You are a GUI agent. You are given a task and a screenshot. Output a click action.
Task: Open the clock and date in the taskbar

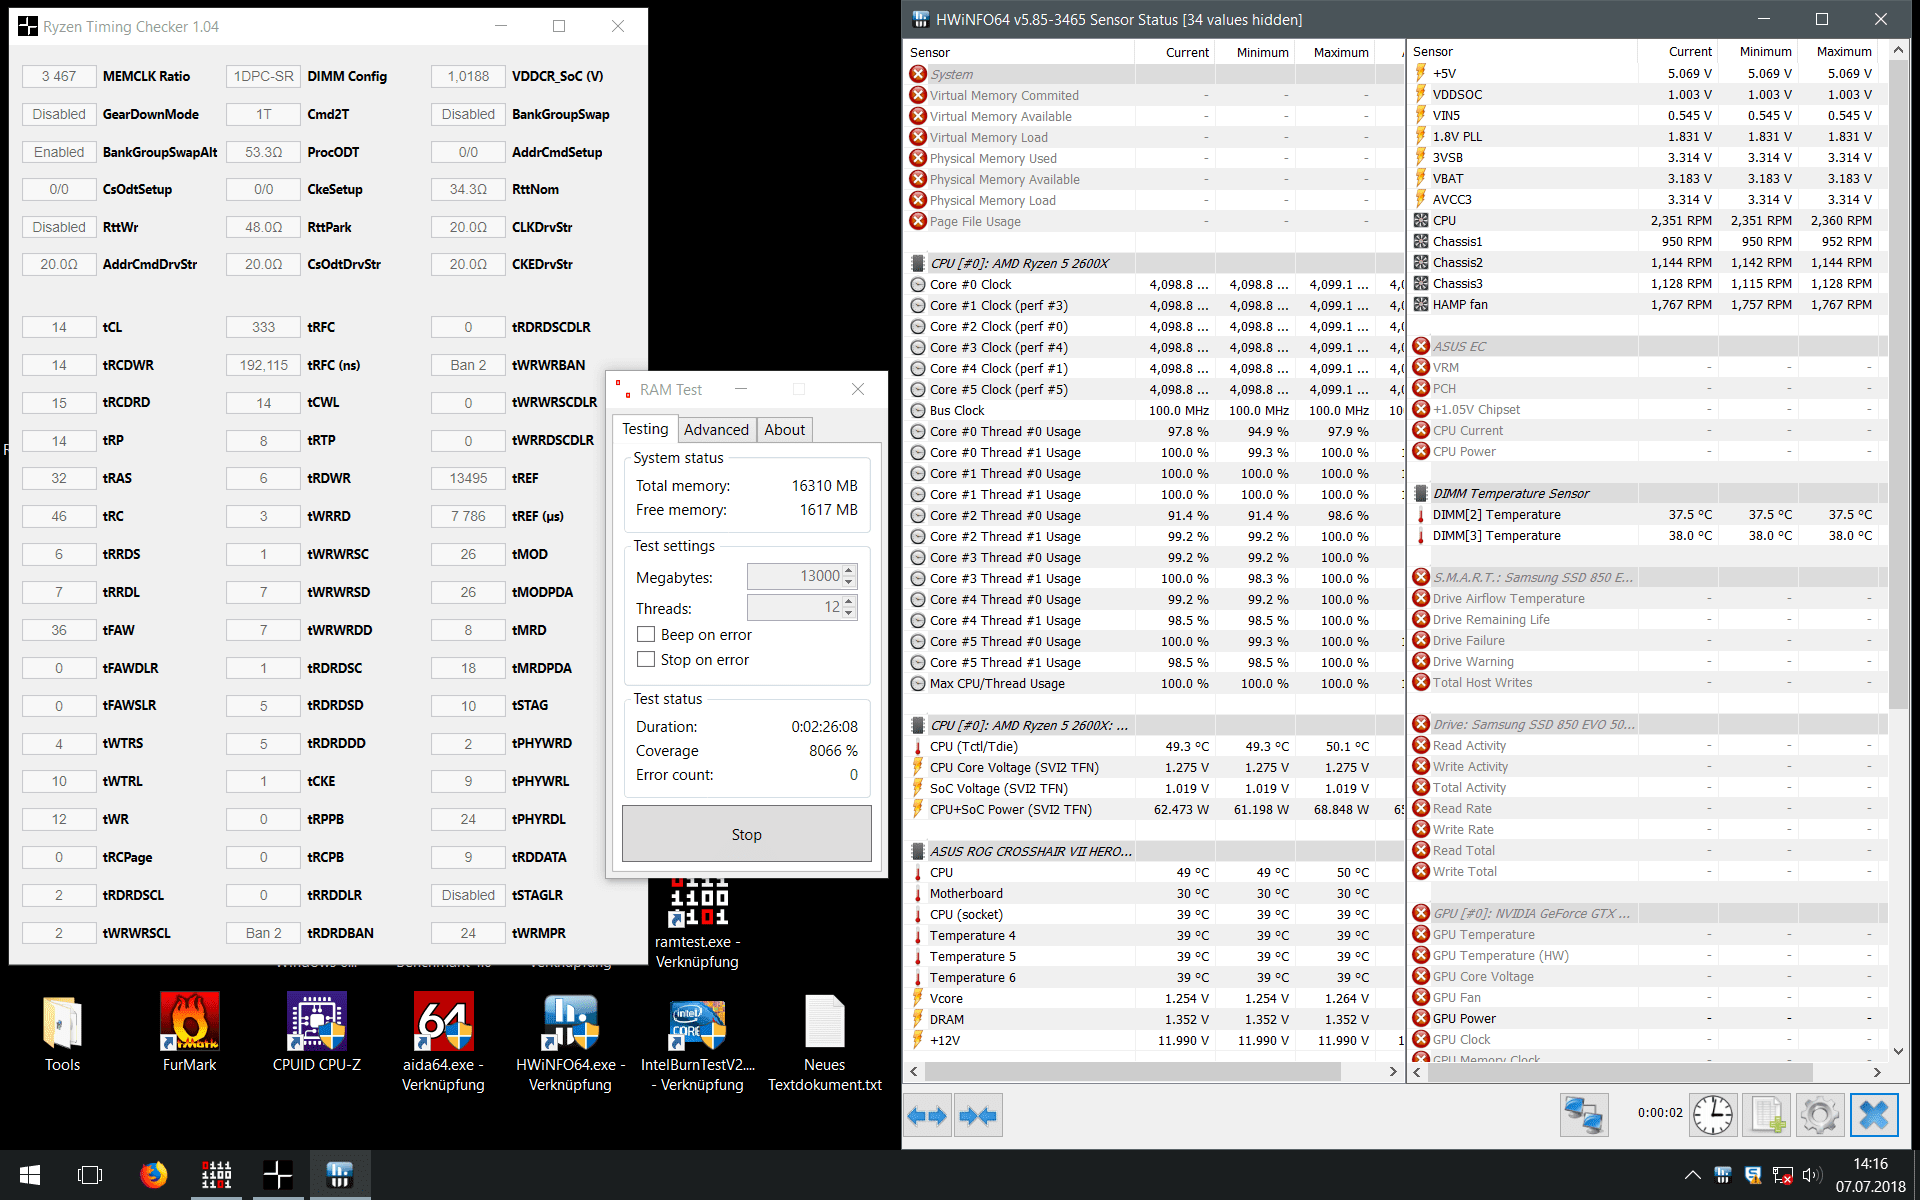click(x=1870, y=1175)
